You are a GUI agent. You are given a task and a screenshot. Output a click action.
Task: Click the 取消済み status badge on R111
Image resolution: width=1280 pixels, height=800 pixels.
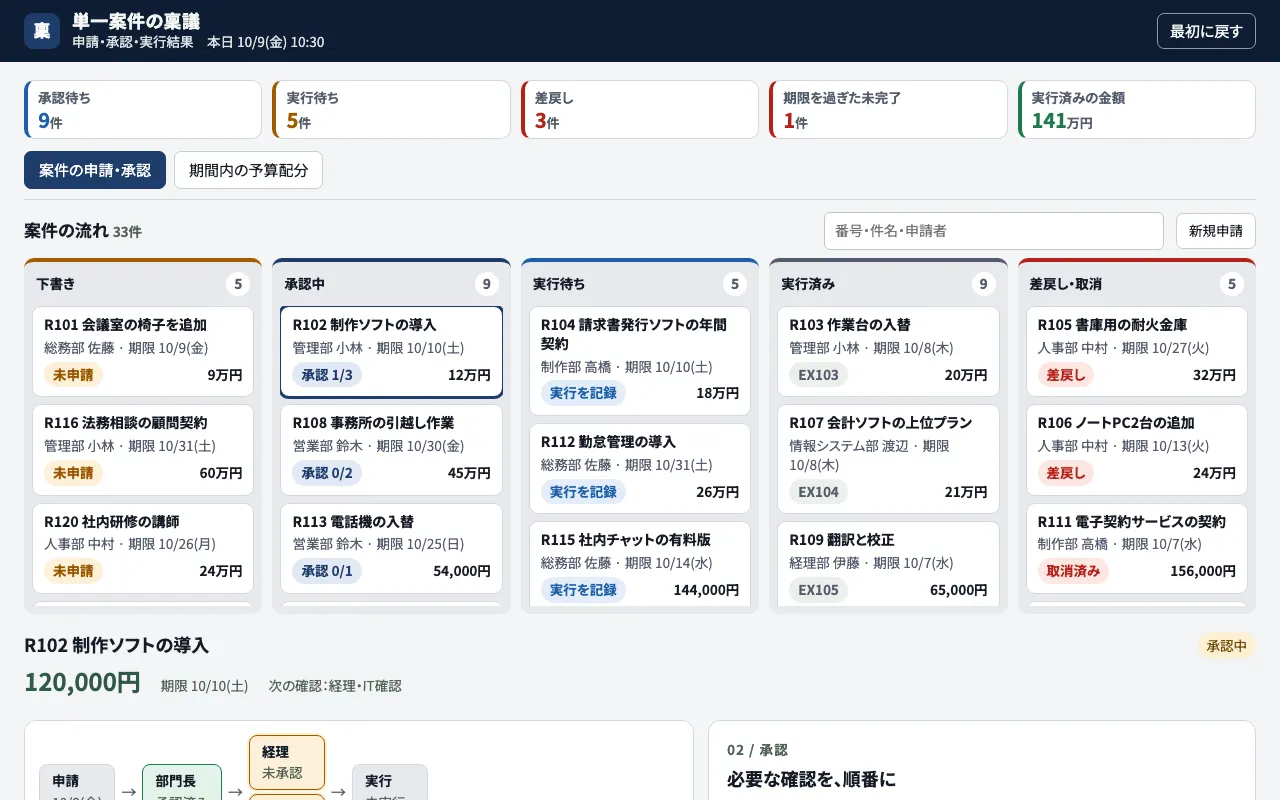pyautogui.click(x=1073, y=571)
